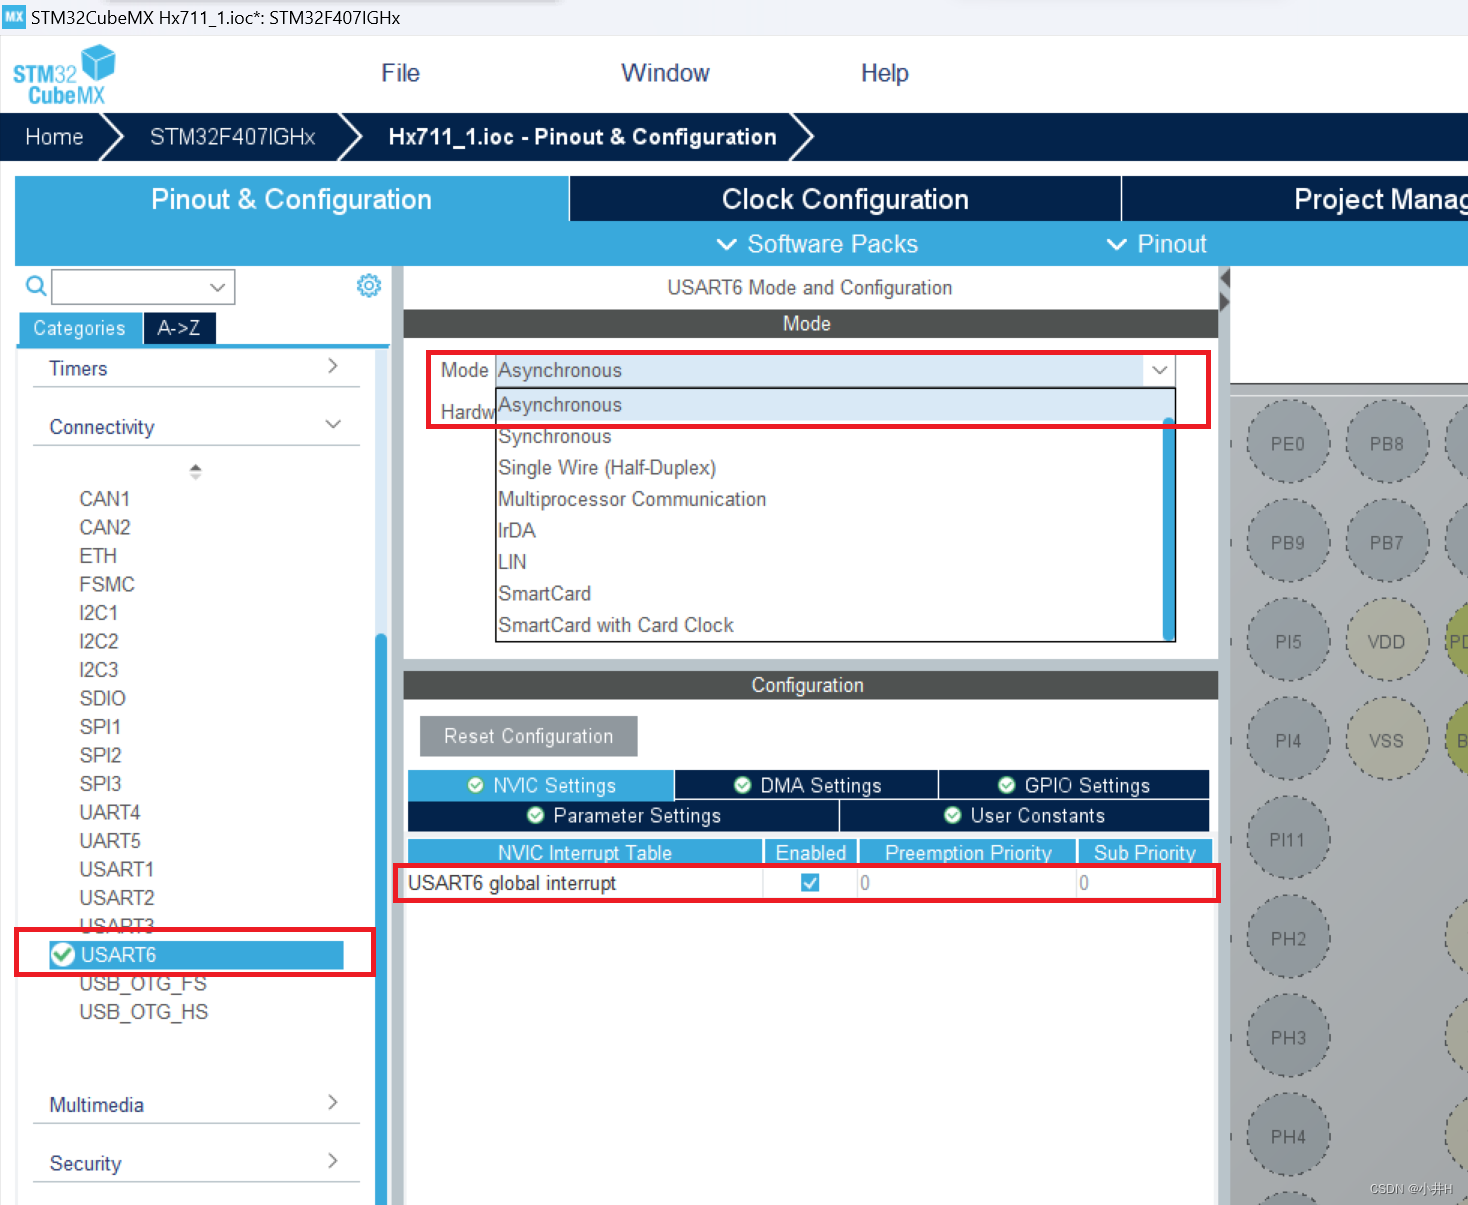Screen dimensions: 1468x1205
Task: Select the VSS pin on chip view
Action: point(1386,741)
